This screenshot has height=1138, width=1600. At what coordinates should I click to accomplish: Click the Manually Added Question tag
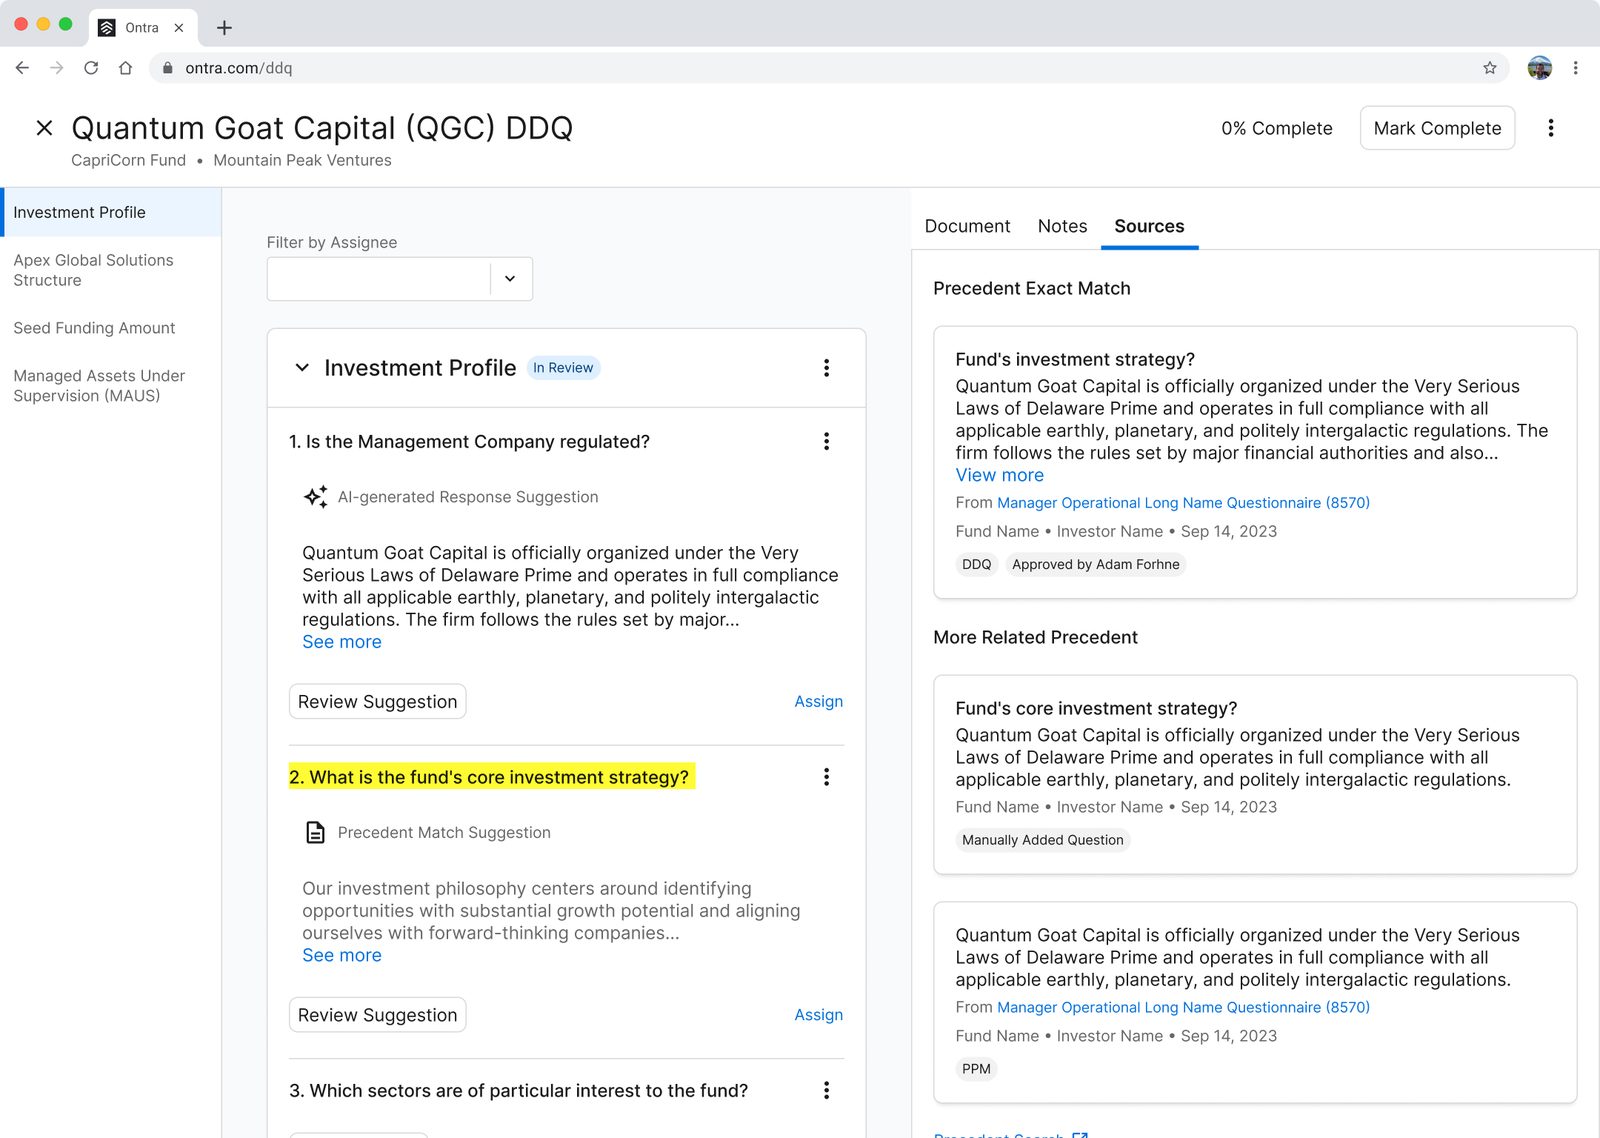(1042, 840)
